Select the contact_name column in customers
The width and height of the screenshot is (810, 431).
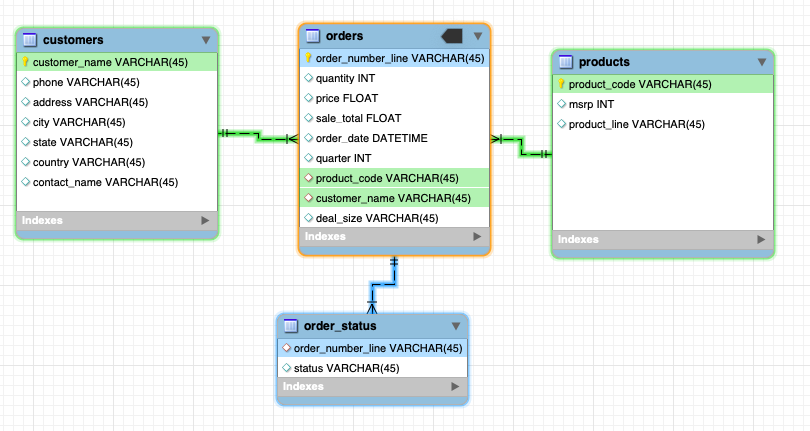coord(105,182)
